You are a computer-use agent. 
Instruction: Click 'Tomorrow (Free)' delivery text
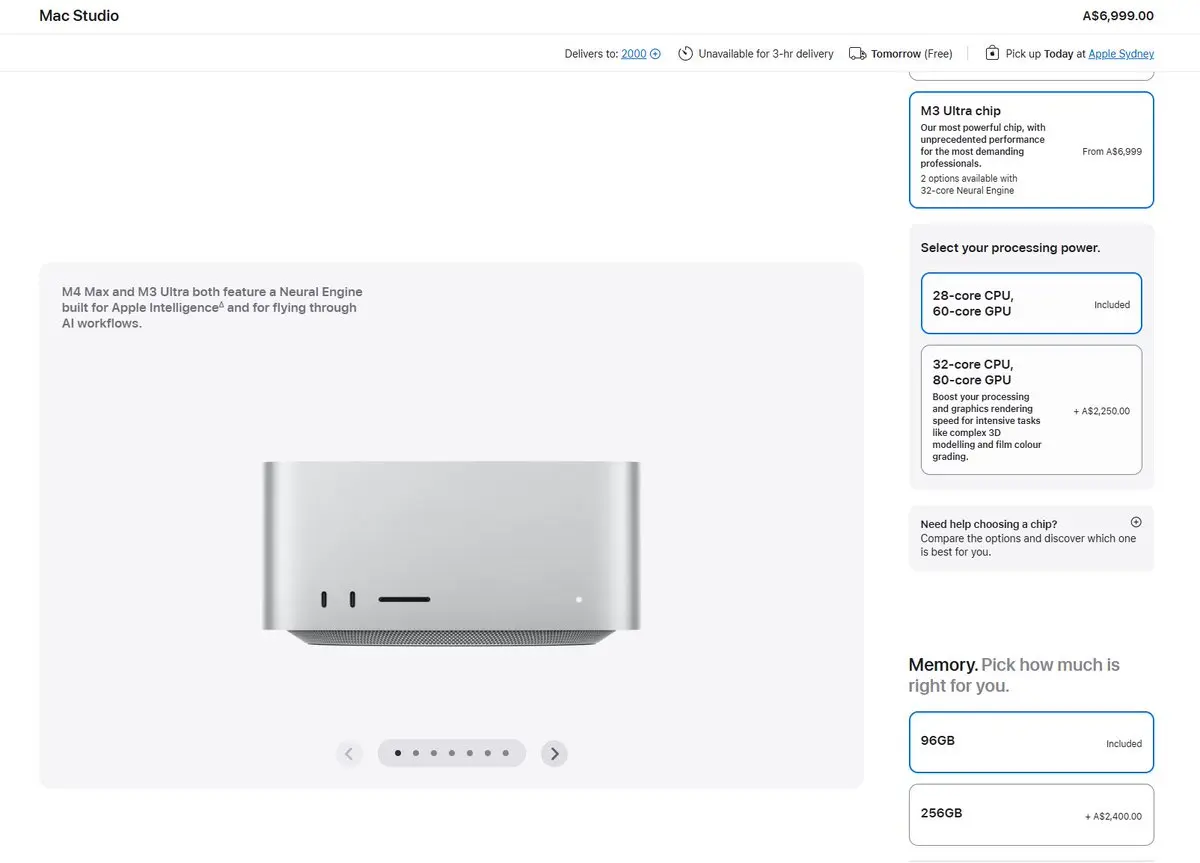(x=912, y=54)
